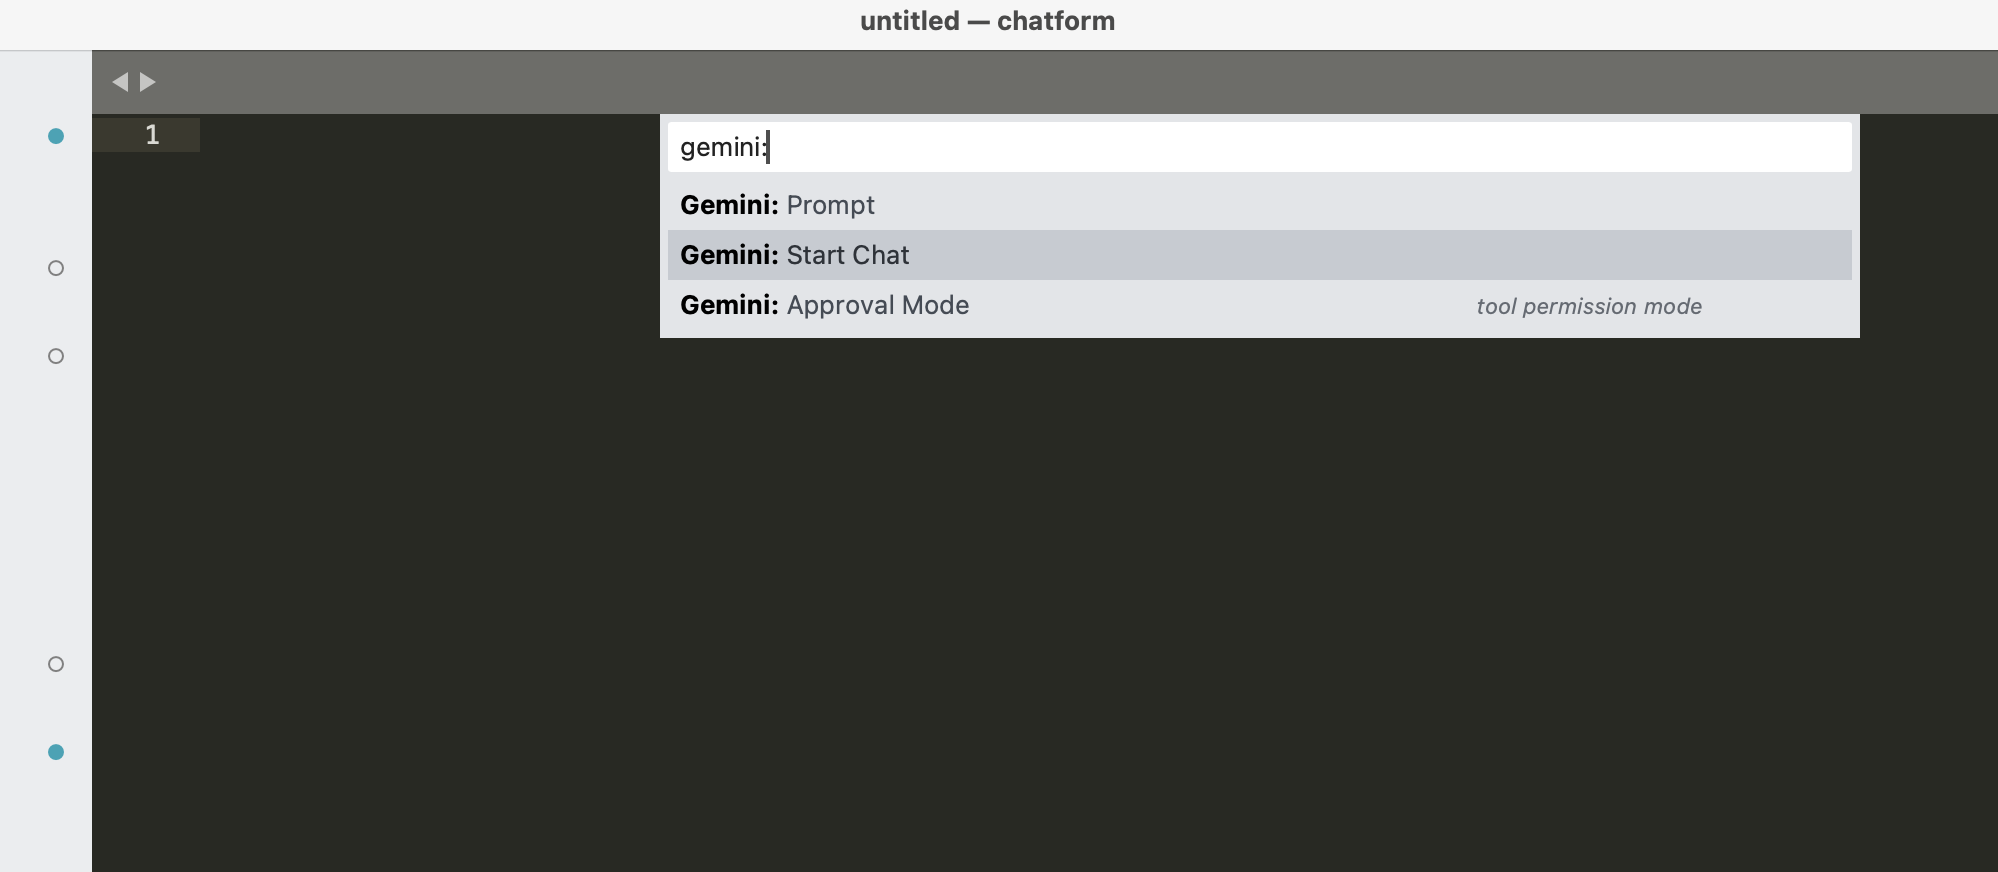Click the previous tab left arrow

tap(120, 82)
